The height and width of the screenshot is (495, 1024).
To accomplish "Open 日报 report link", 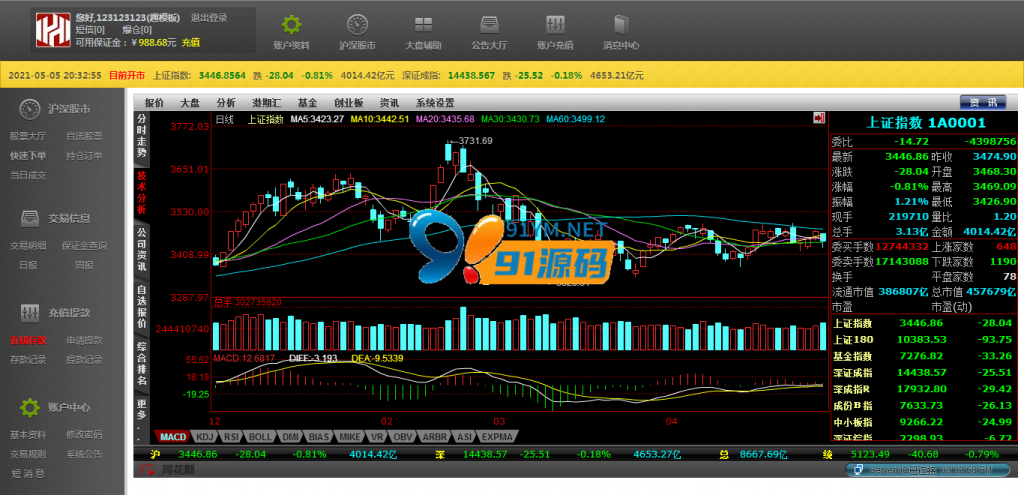I will [x=28, y=265].
